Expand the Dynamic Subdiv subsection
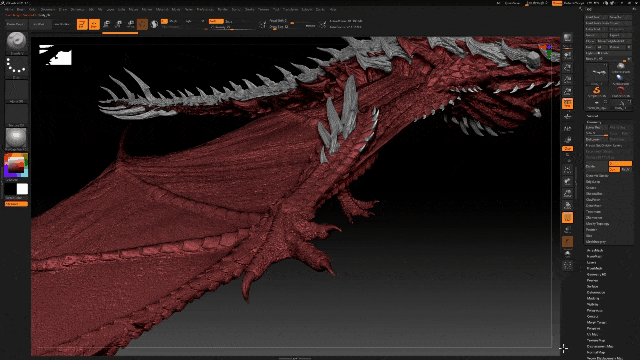 click(597, 176)
